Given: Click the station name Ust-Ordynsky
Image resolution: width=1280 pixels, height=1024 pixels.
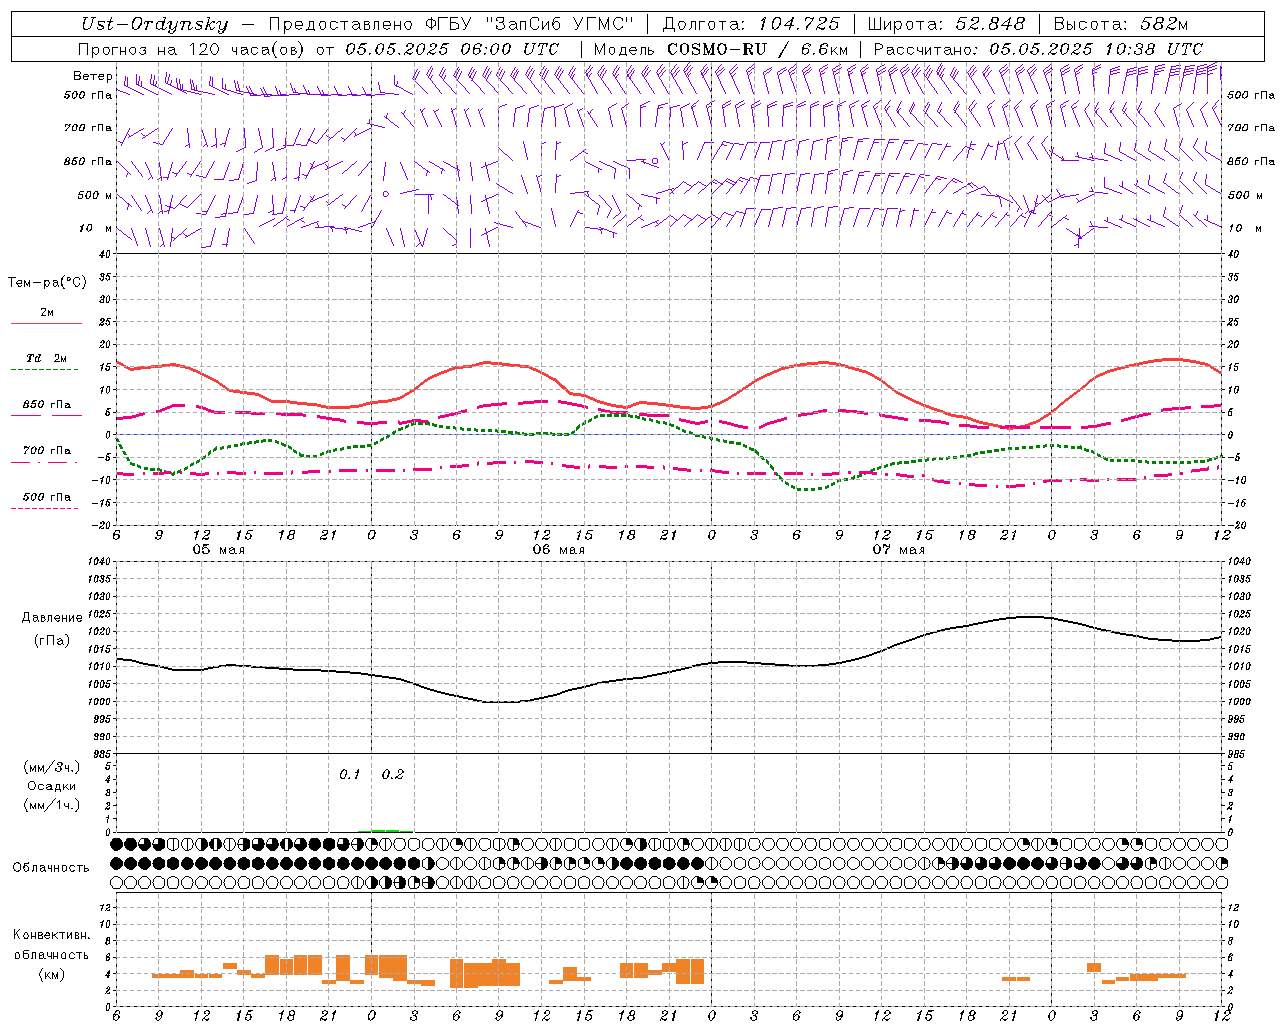Looking at the screenshot, I should pos(154,24).
